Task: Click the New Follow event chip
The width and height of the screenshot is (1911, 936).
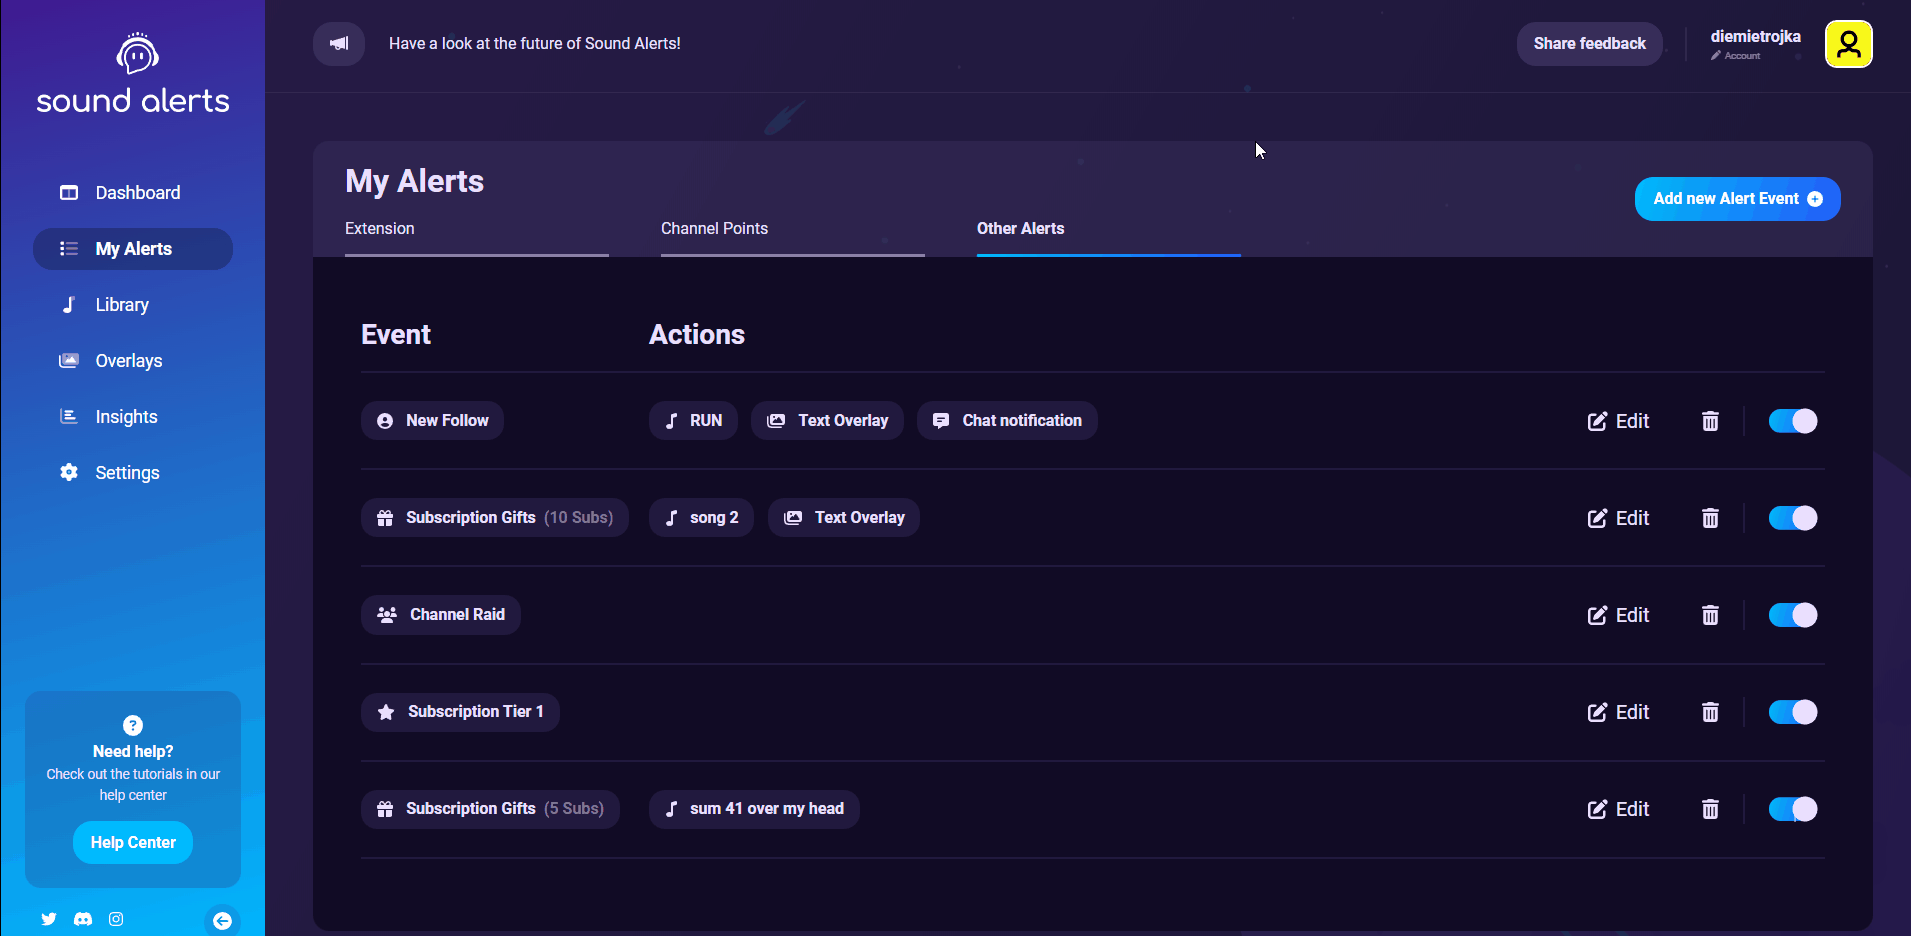Action: tap(432, 421)
